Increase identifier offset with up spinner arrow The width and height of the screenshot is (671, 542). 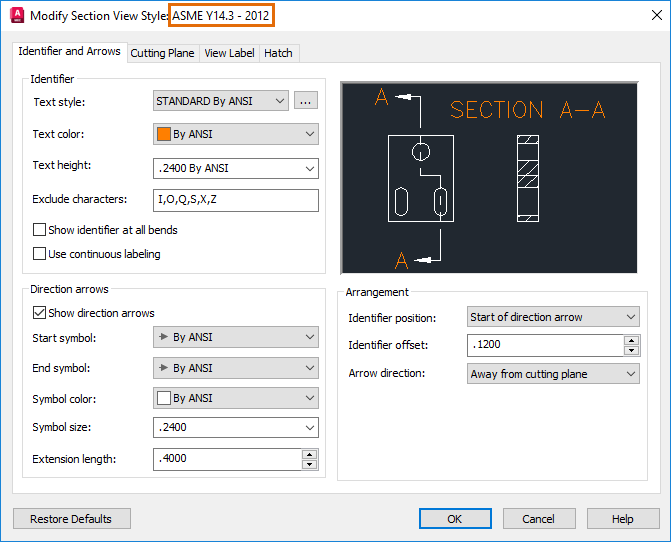[632, 341]
